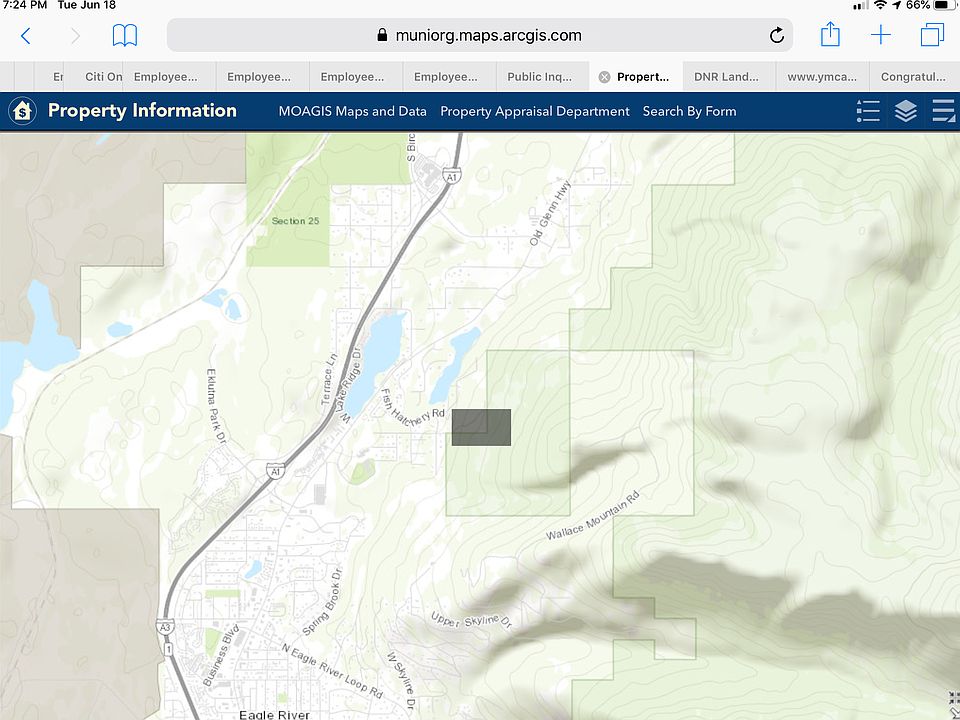
Task: Show all tabs overview icon
Action: coord(932,36)
